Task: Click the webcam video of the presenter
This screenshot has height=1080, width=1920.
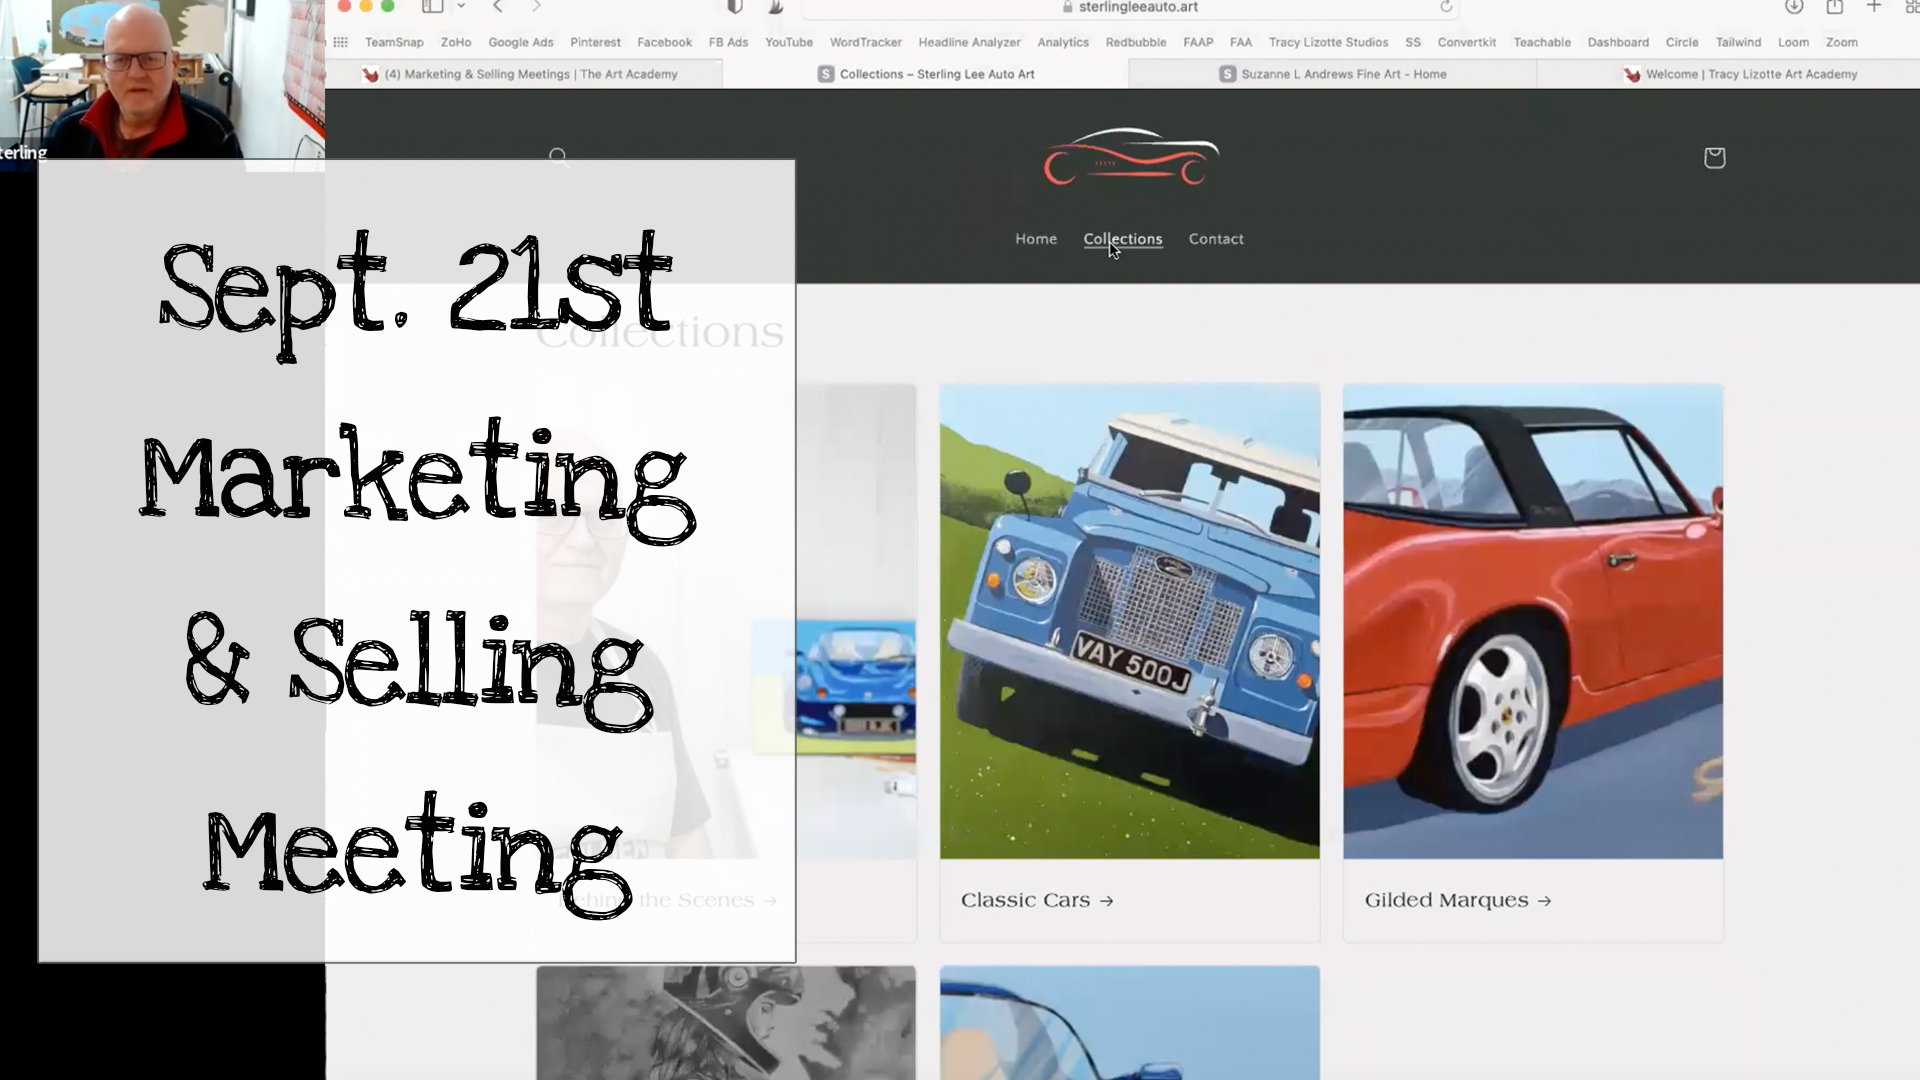Action: (162, 80)
